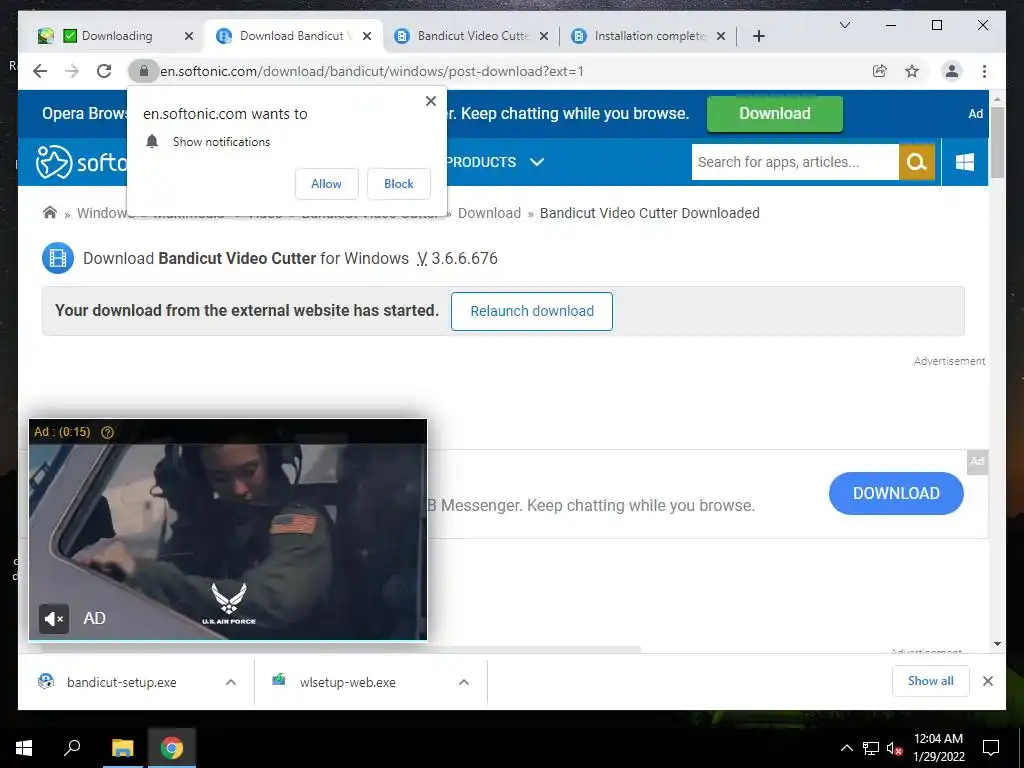Click the muted volume tray icon

coord(895,748)
